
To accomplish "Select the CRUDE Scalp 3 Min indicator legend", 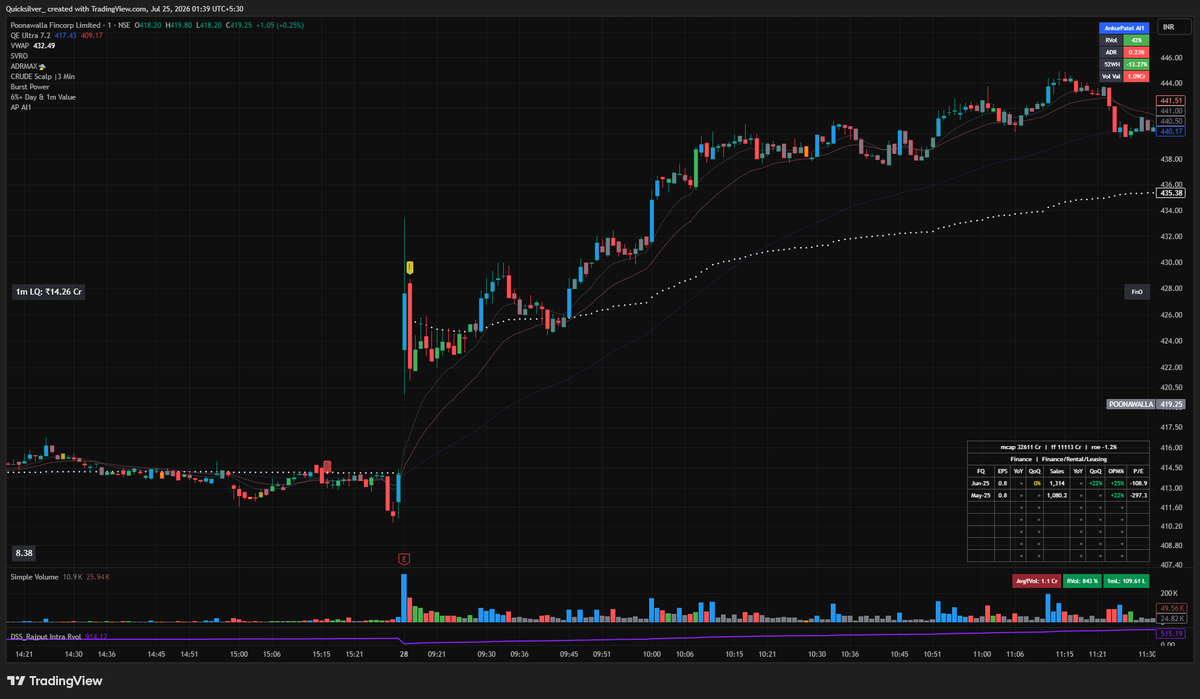I will coord(44,77).
